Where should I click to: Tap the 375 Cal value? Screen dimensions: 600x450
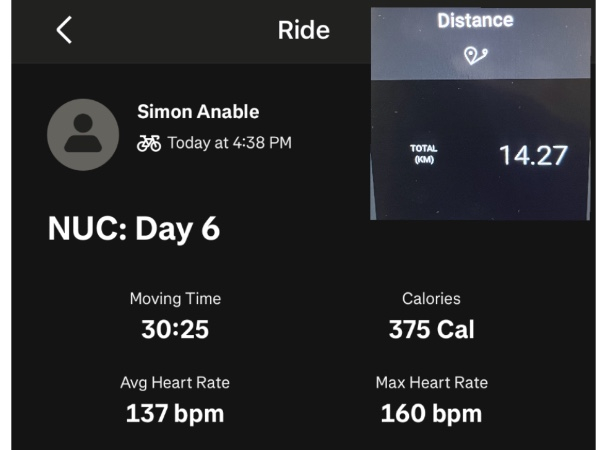click(431, 329)
